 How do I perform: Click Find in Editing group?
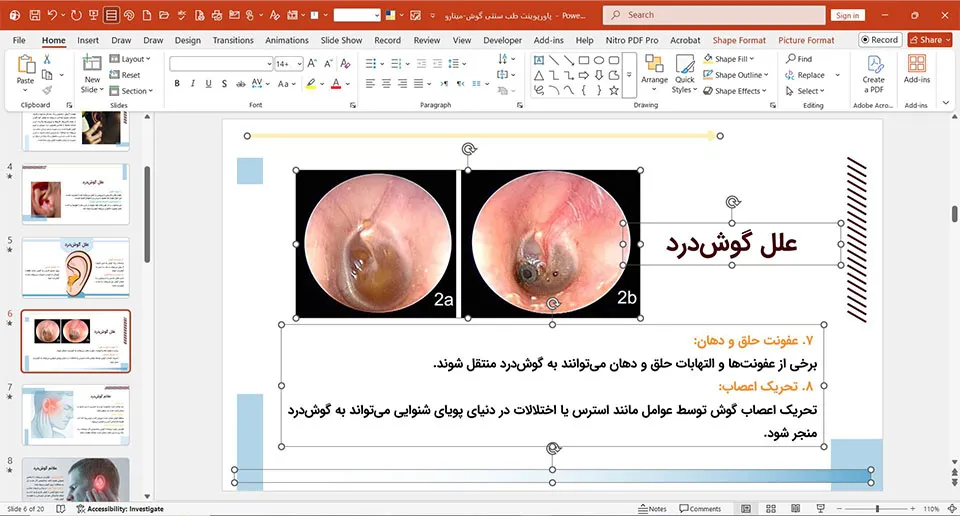click(x=799, y=59)
